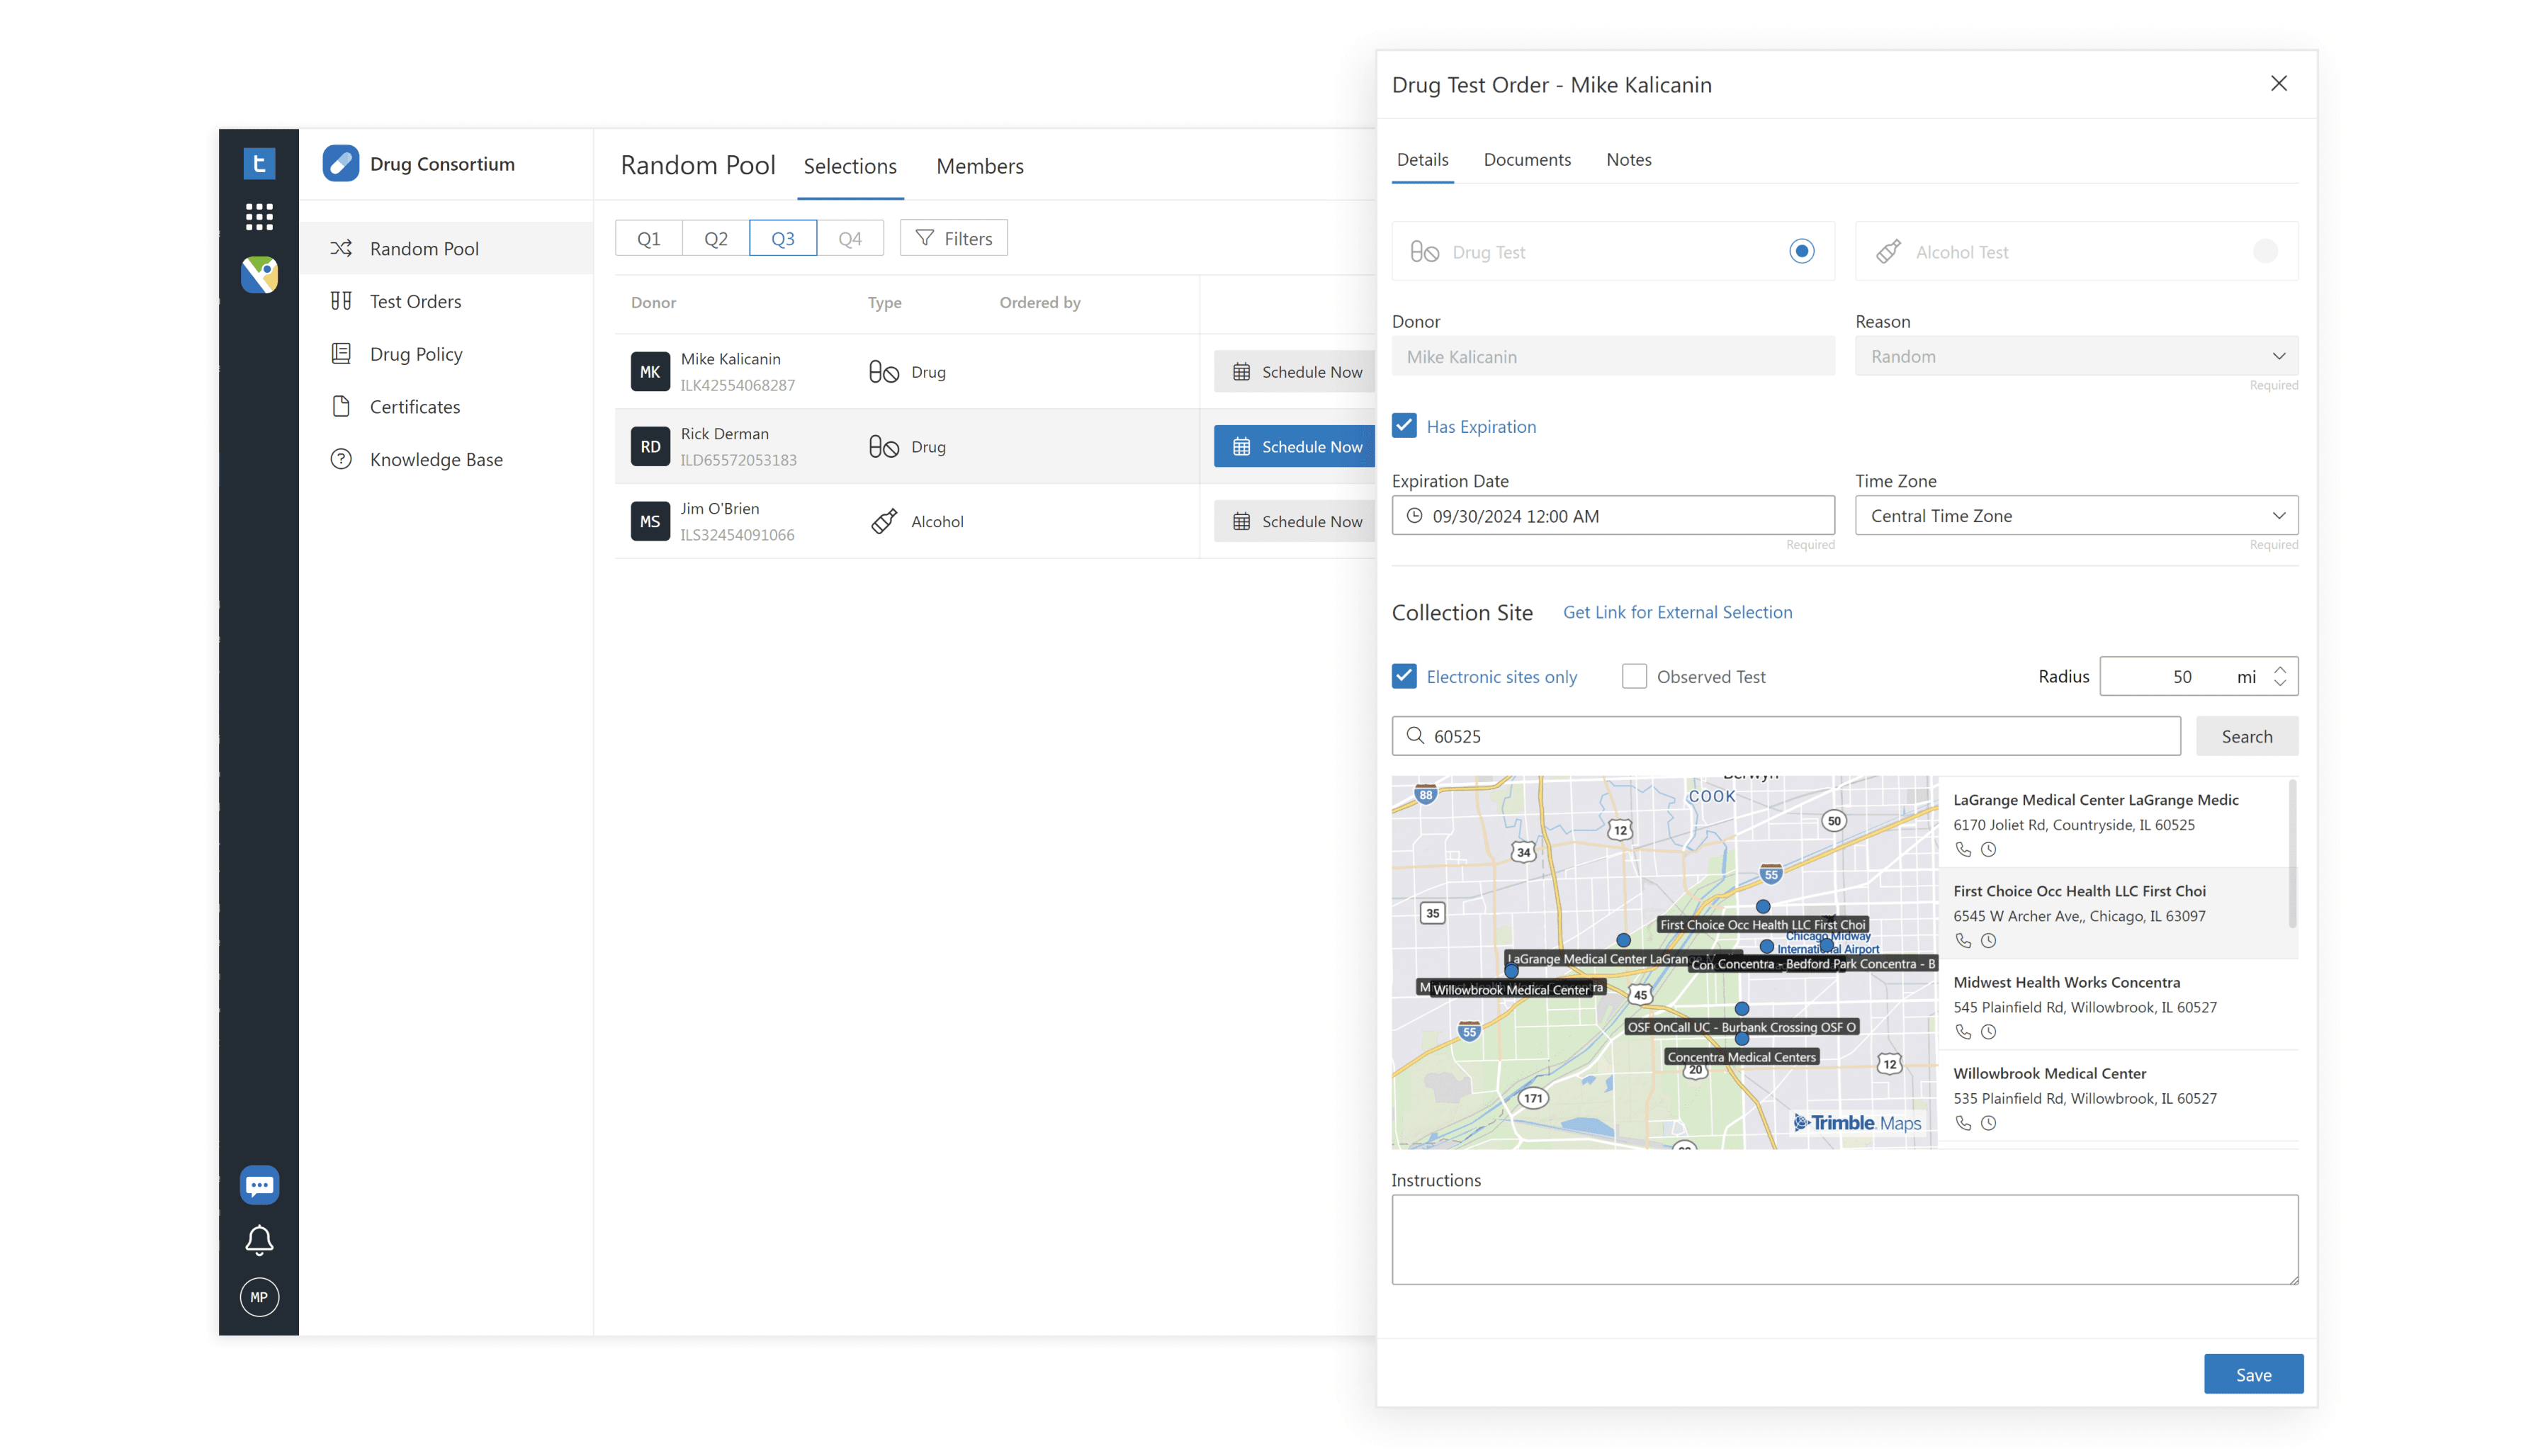Click the blue 't' logo icon
The width and height of the screenshot is (2538, 1456).
(x=259, y=163)
